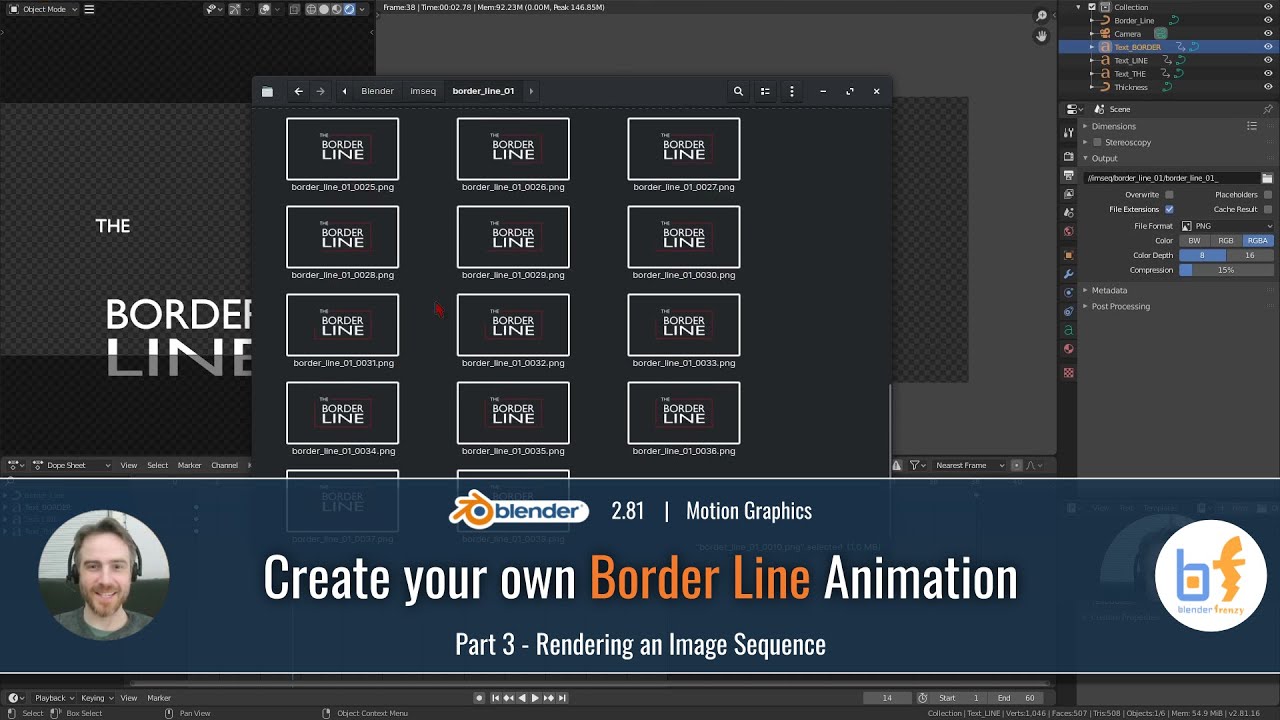
Task: Switch viewport to solid shading
Action: [x=324, y=9]
